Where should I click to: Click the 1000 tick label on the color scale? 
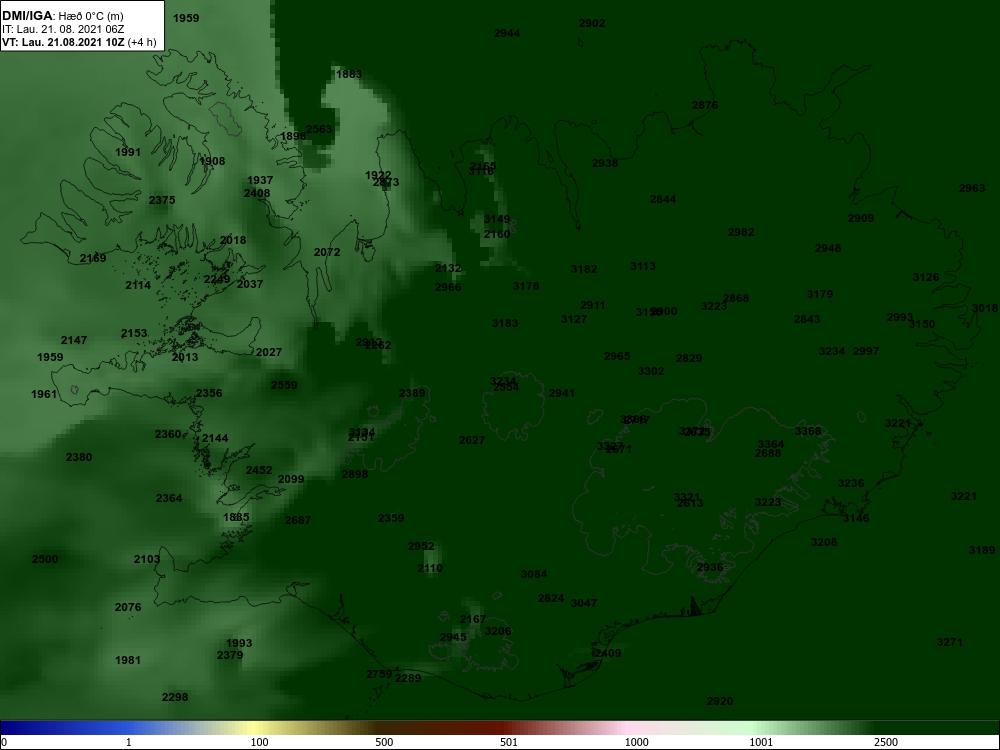pos(636,742)
